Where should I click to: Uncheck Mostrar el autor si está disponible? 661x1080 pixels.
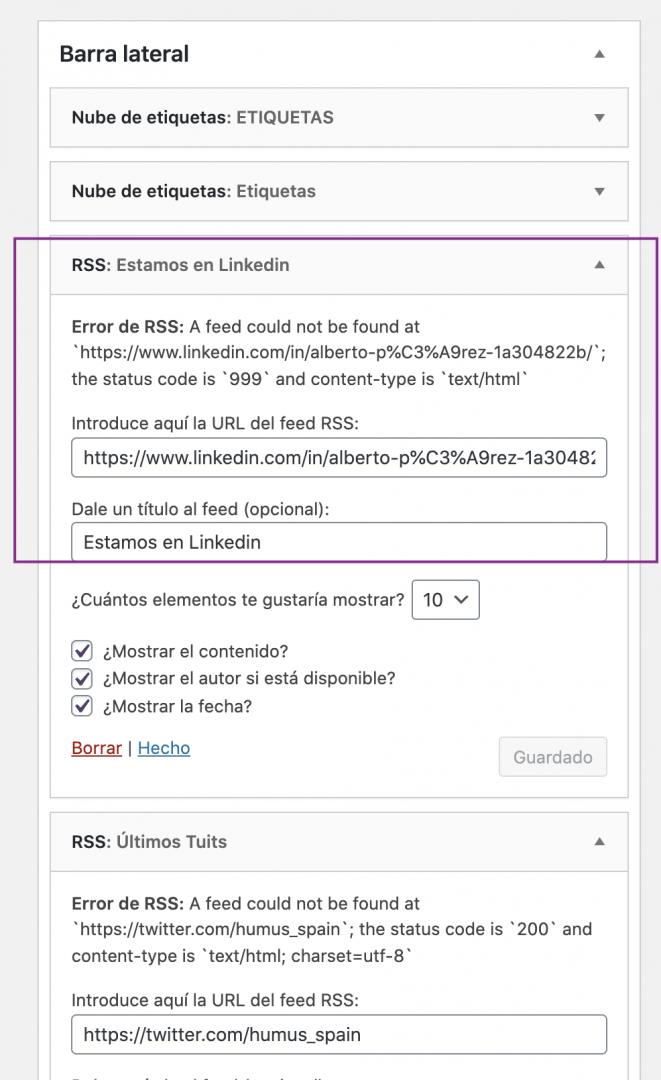[82, 678]
